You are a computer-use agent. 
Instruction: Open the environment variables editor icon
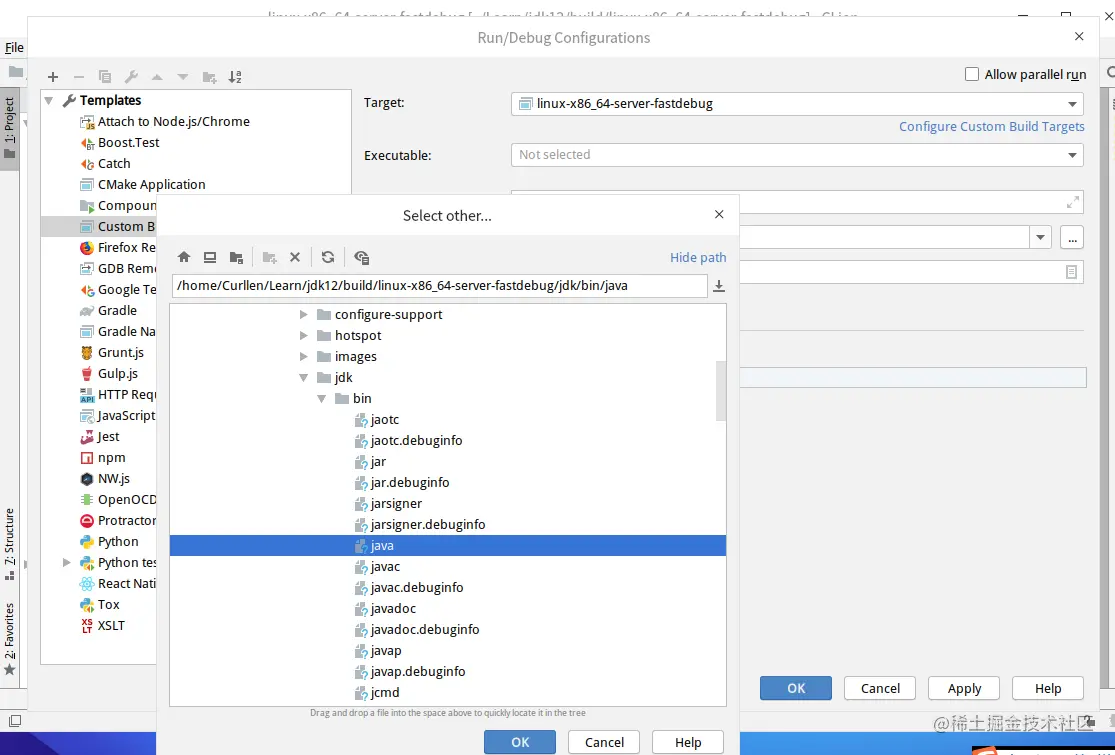(1072, 272)
